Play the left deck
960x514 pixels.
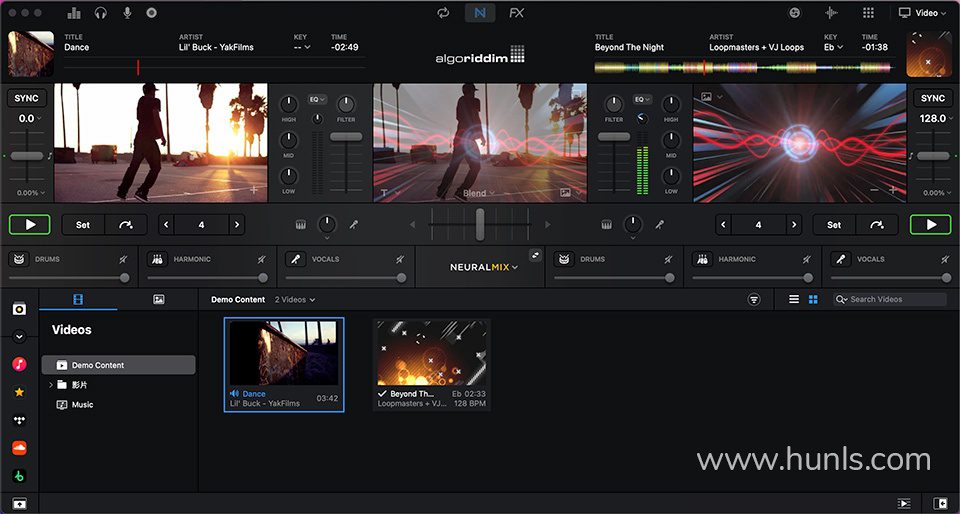tap(29, 225)
